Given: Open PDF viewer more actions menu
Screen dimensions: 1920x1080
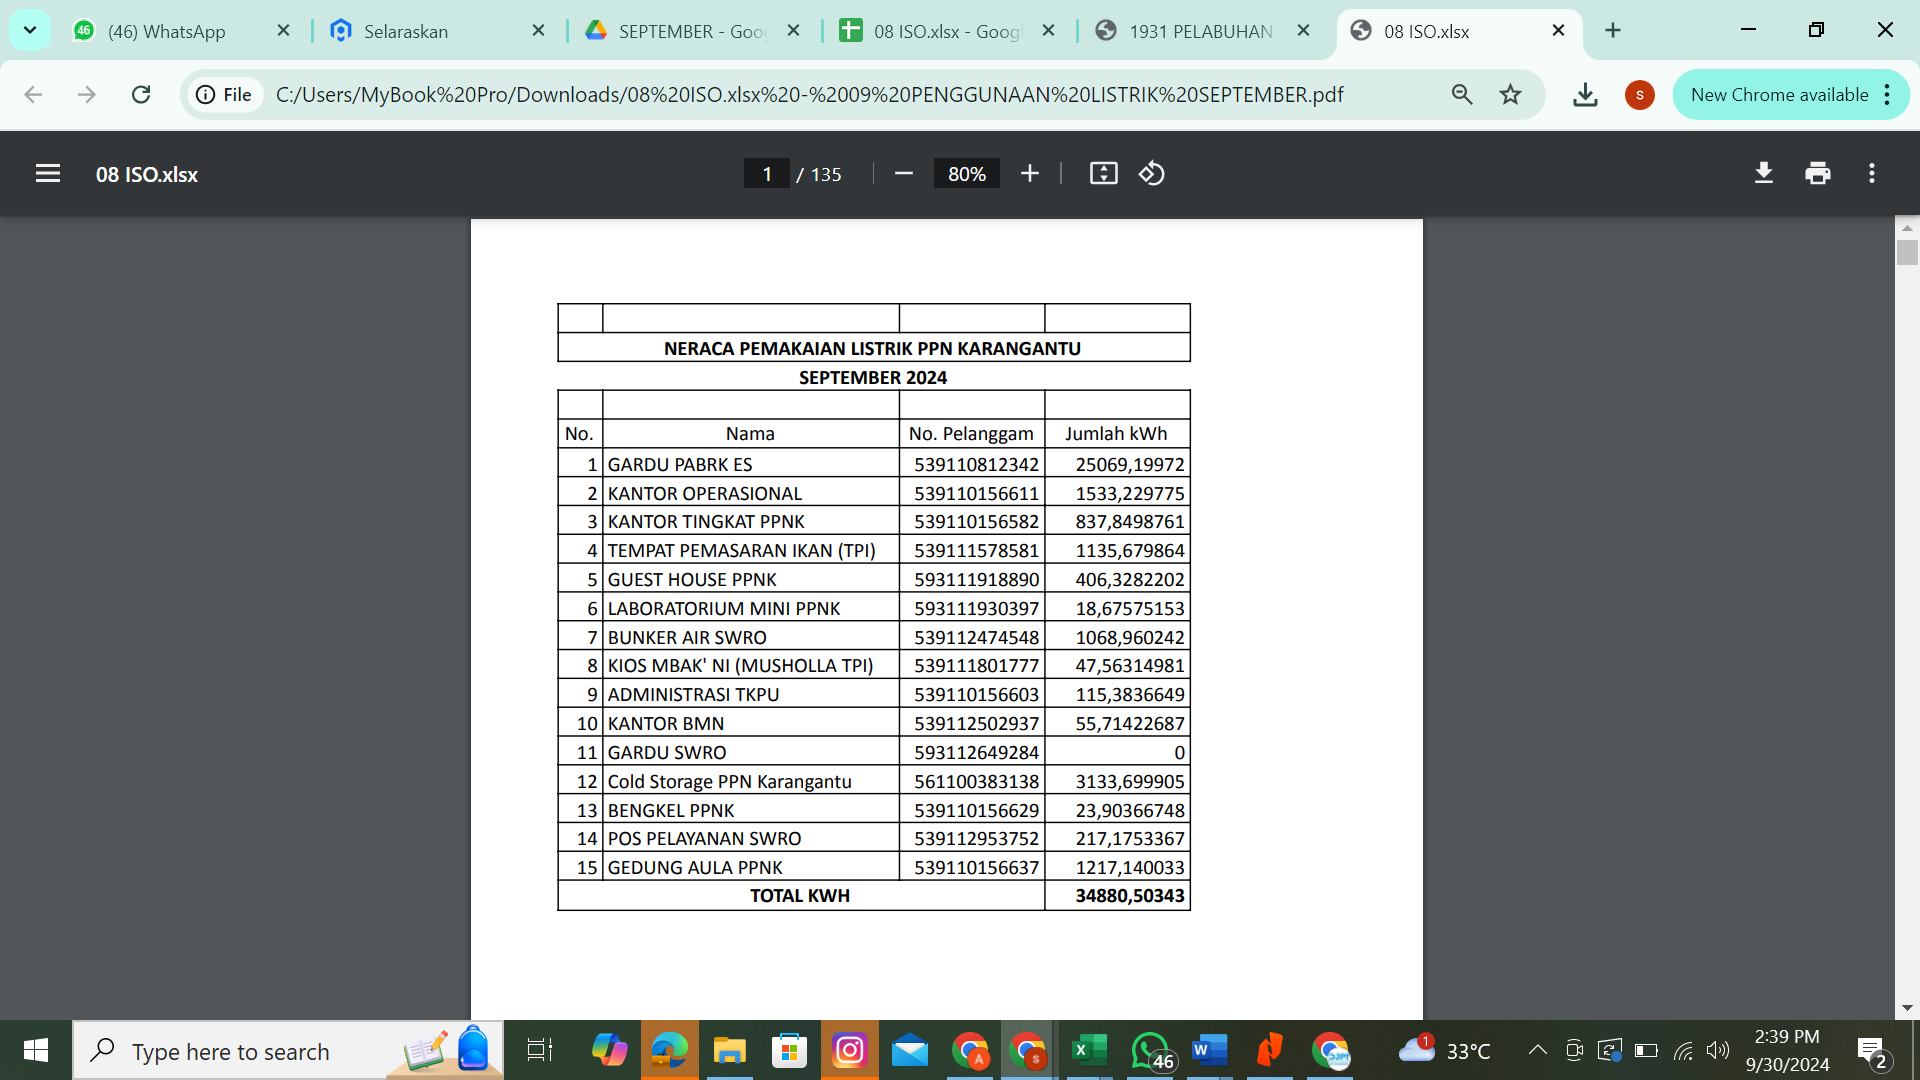Looking at the screenshot, I should coord(1872,174).
